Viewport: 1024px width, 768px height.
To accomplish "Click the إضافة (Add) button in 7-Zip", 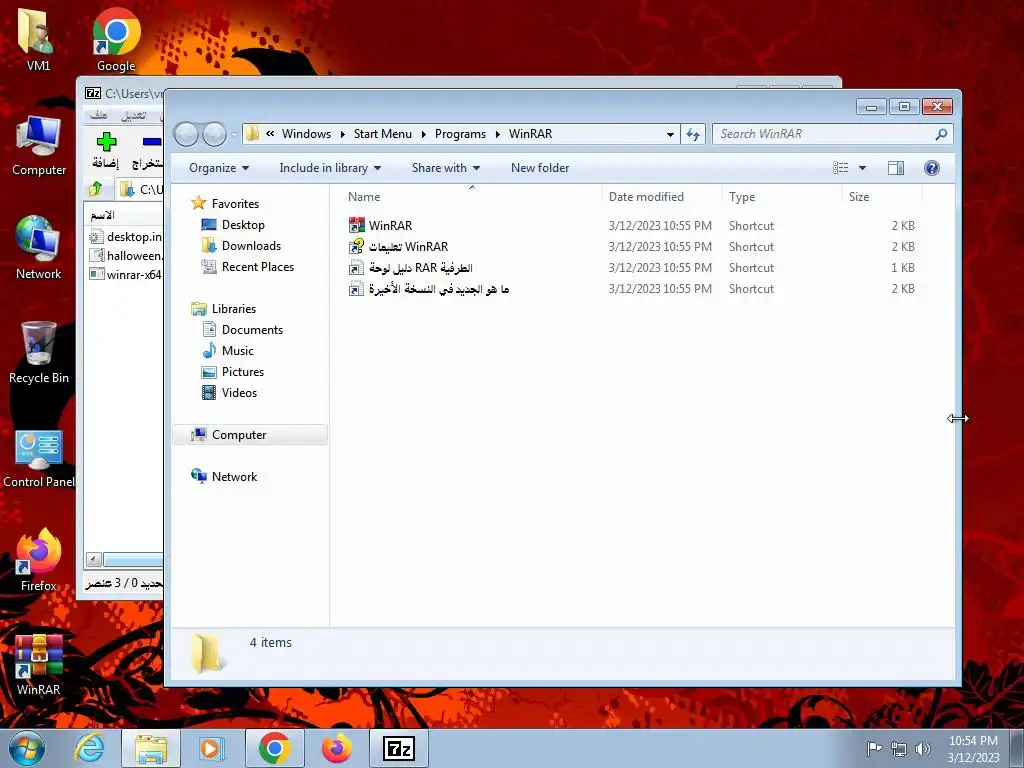I will click(106, 150).
